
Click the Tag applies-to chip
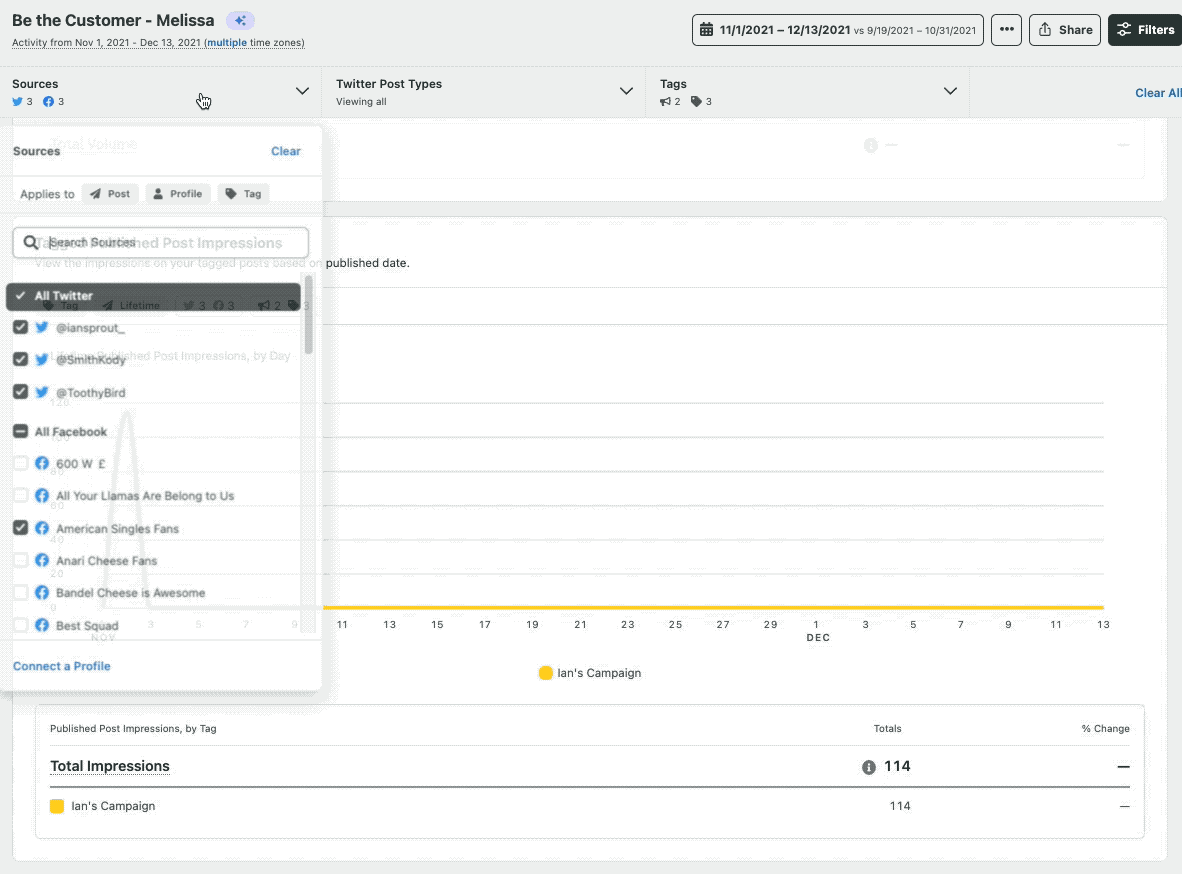click(243, 194)
